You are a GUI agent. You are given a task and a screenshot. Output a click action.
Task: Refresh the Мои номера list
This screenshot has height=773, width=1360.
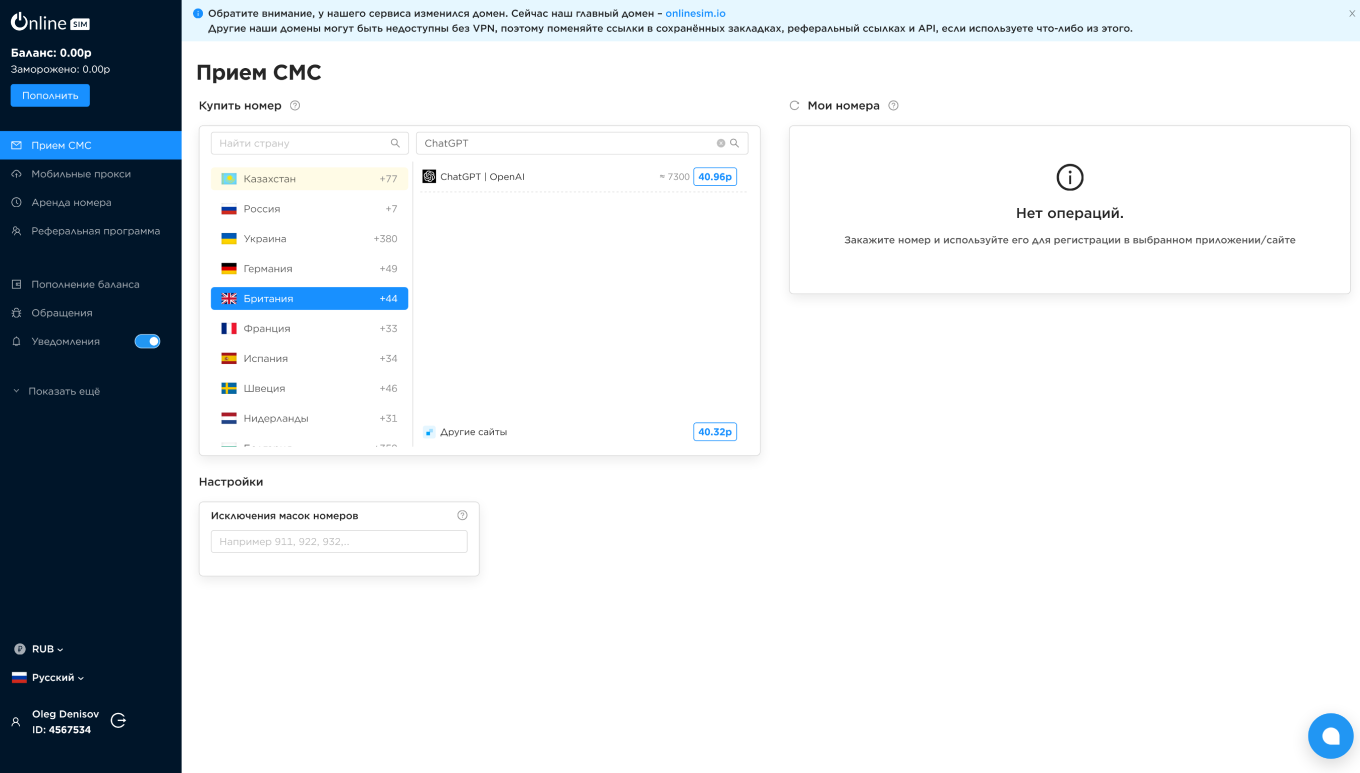click(794, 105)
